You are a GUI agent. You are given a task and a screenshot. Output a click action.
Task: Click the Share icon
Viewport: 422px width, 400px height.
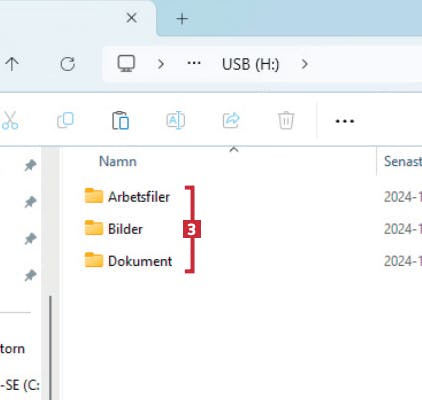click(231, 120)
